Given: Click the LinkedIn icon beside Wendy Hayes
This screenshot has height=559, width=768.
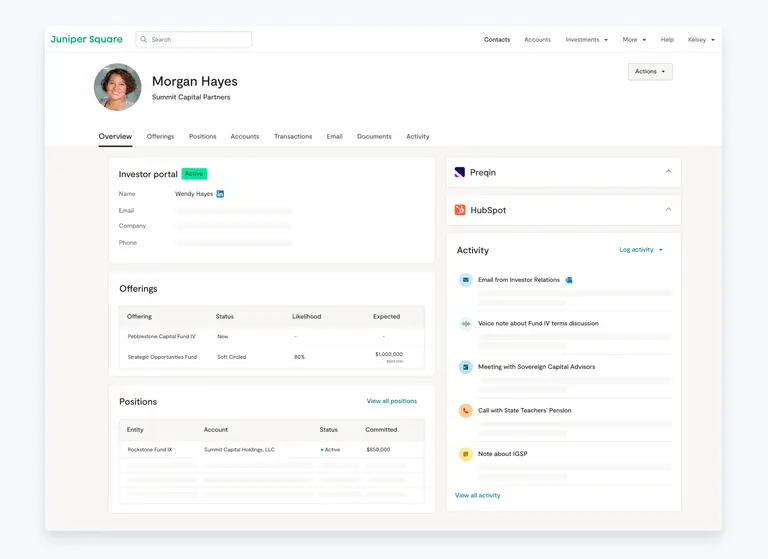Looking at the screenshot, I should pyautogui.click(x=220, y=194).
